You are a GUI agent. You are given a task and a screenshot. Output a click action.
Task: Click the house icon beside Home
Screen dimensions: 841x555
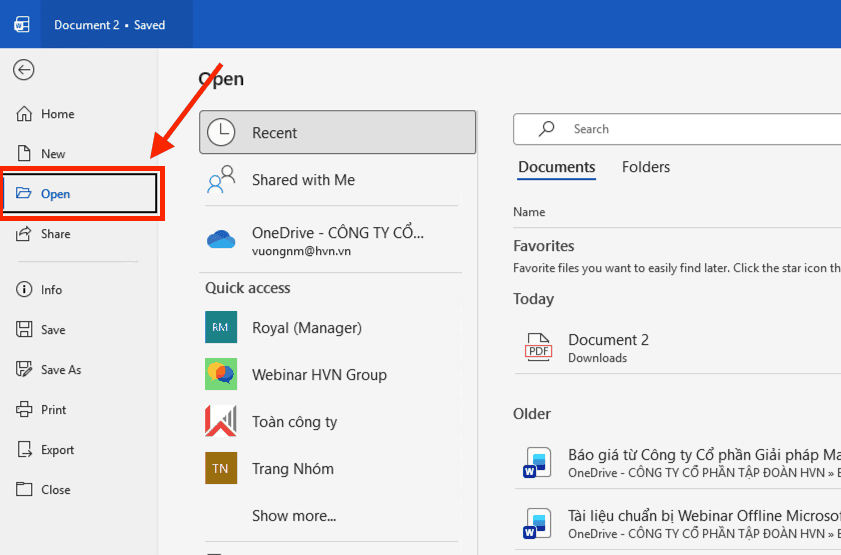[x=24, y=114]
